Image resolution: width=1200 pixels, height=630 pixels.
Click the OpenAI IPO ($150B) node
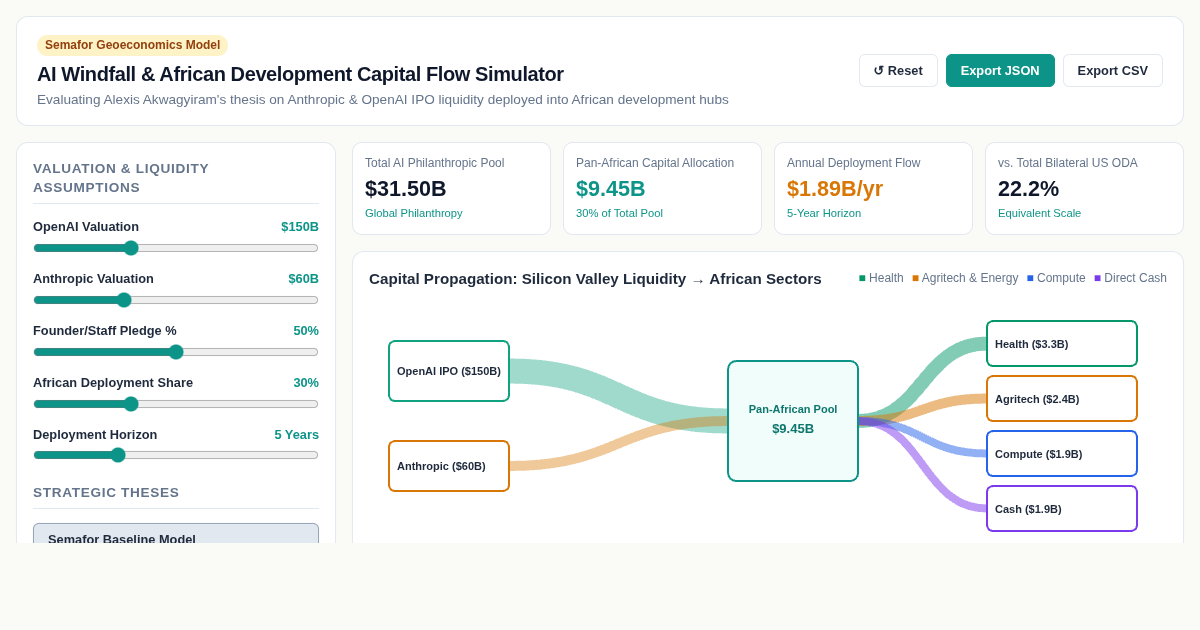pos(449,371)
